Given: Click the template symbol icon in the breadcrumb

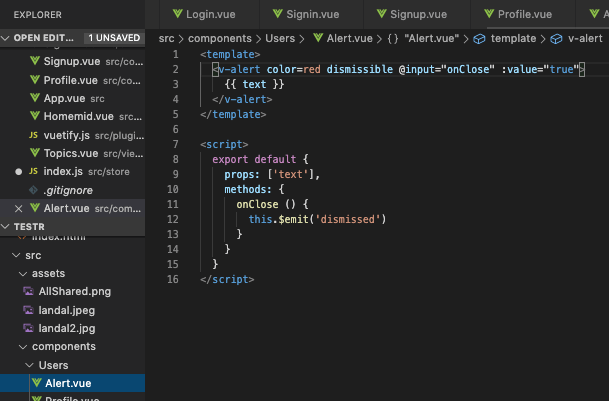Looking at the screenshot, I should 479,38.
